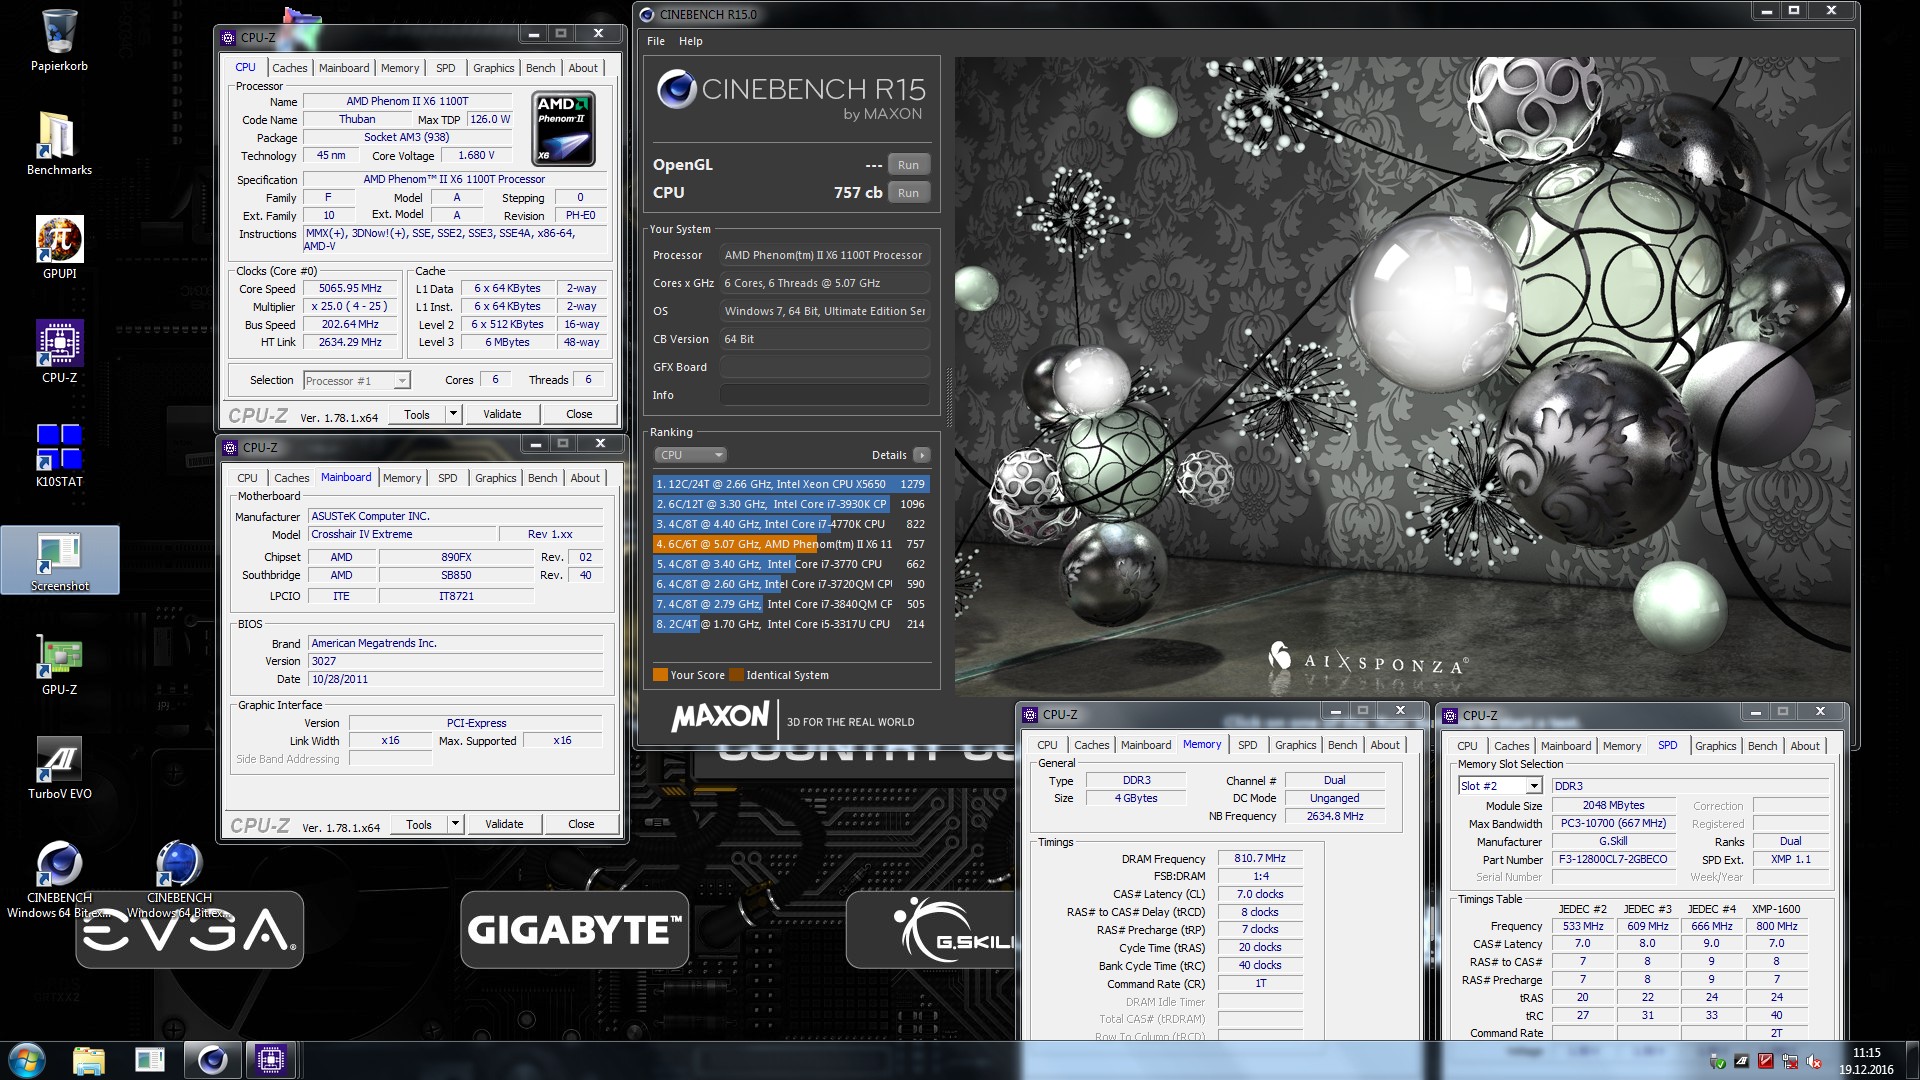Click the CPU-Z title icon of the top-left window

coord(228,37)
